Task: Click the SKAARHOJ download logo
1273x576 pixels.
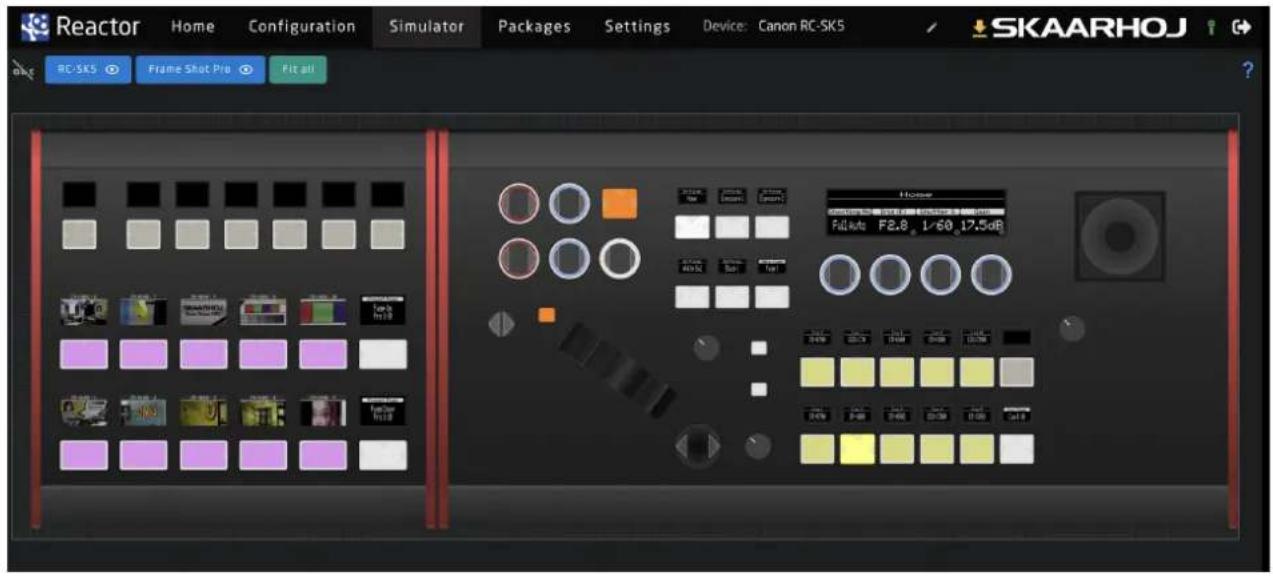Action: pos(1081,27)
